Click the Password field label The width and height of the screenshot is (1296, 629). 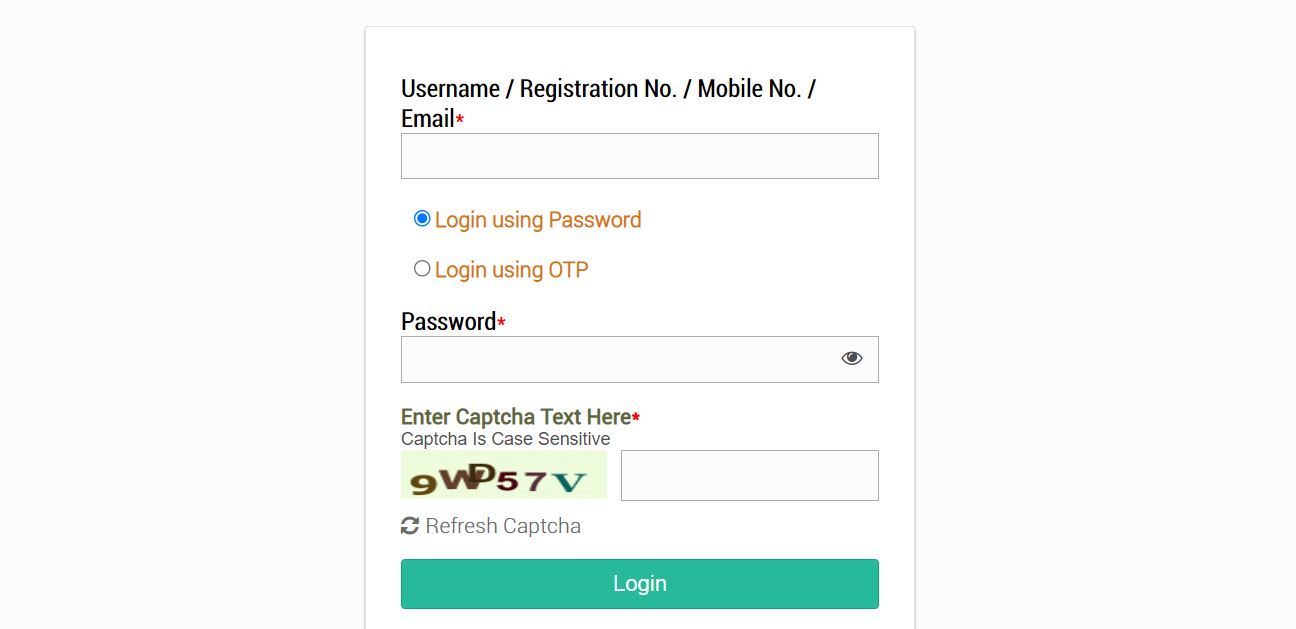449,322
